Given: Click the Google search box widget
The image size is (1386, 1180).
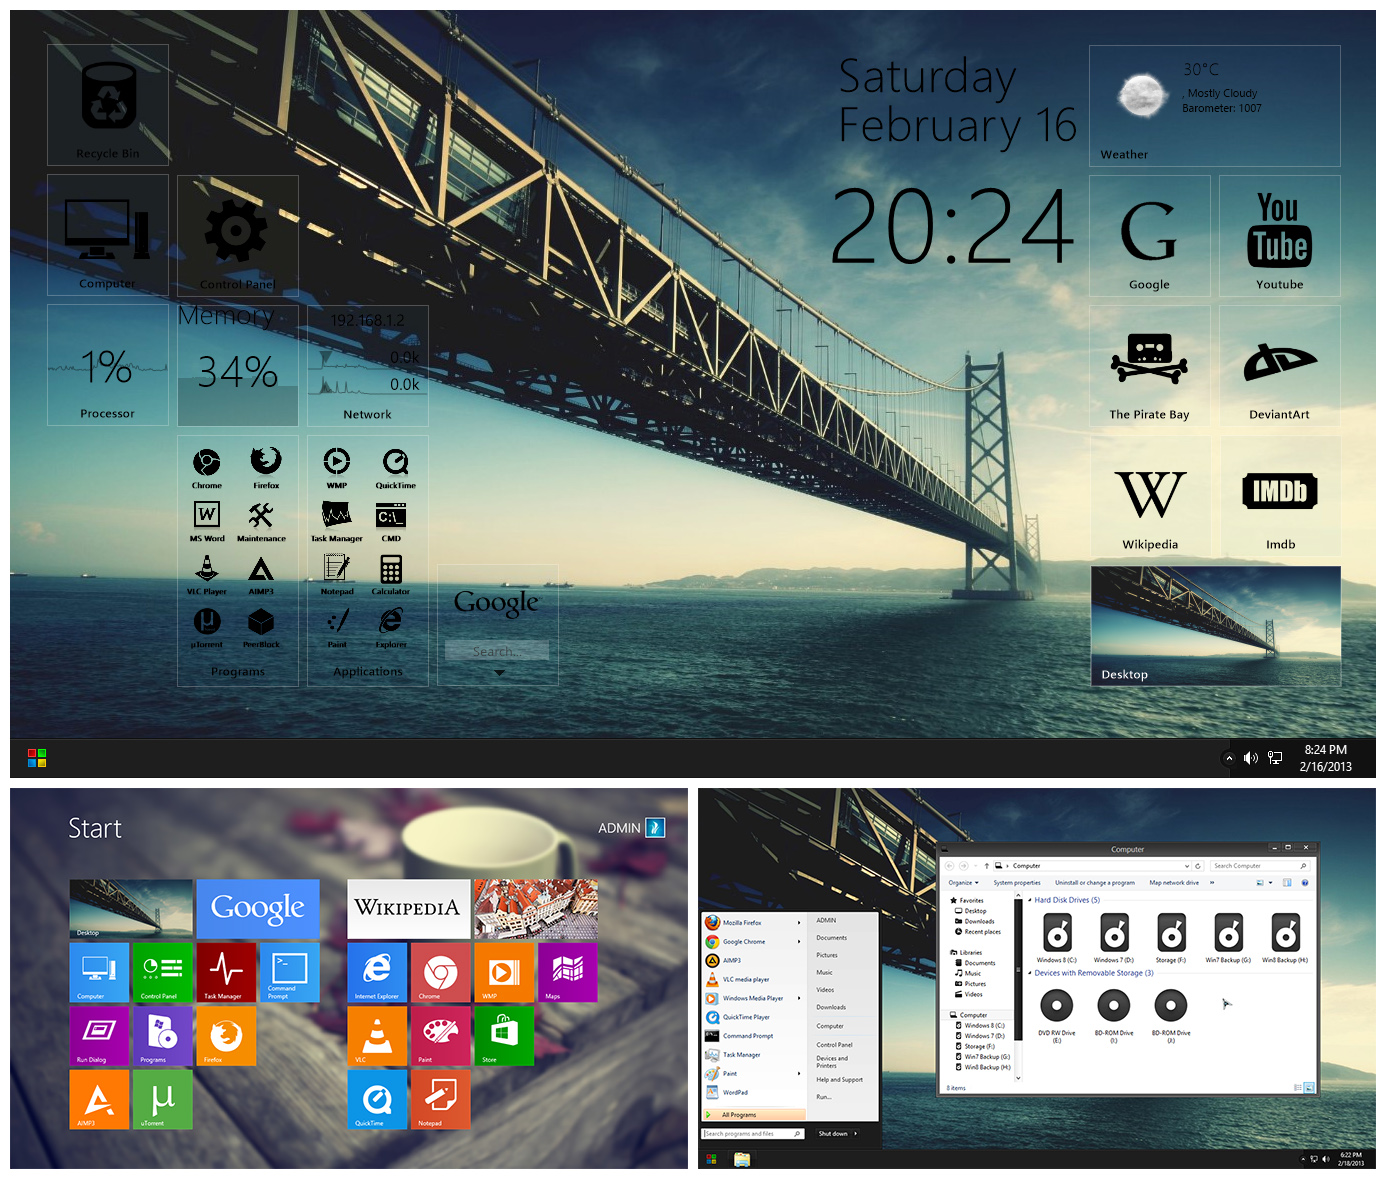Looking at the screenshot, I should (497, 651).
